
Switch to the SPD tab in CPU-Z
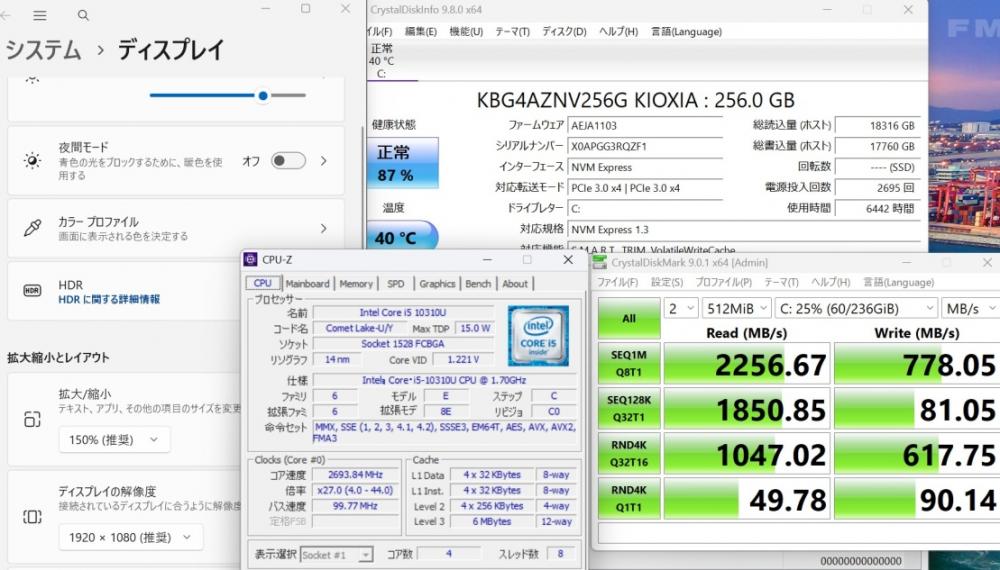pos(396,284)
